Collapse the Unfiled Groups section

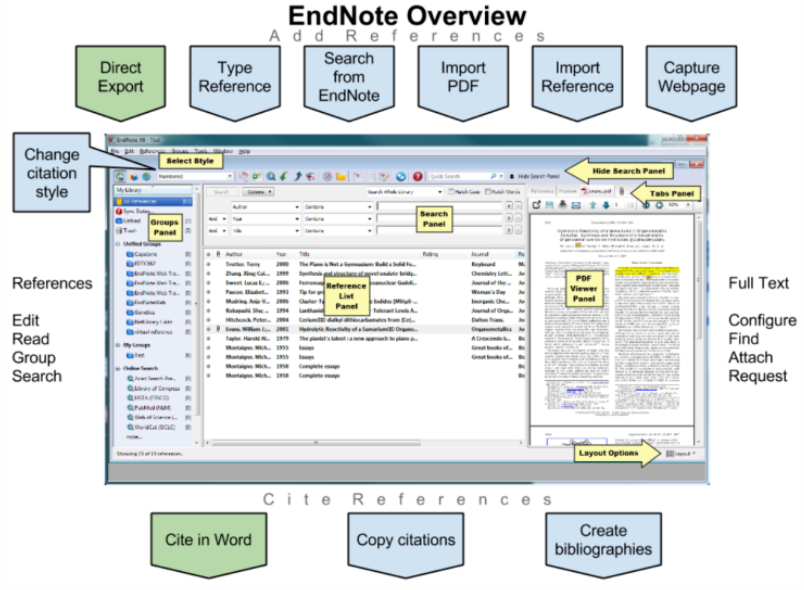[118, 244]
